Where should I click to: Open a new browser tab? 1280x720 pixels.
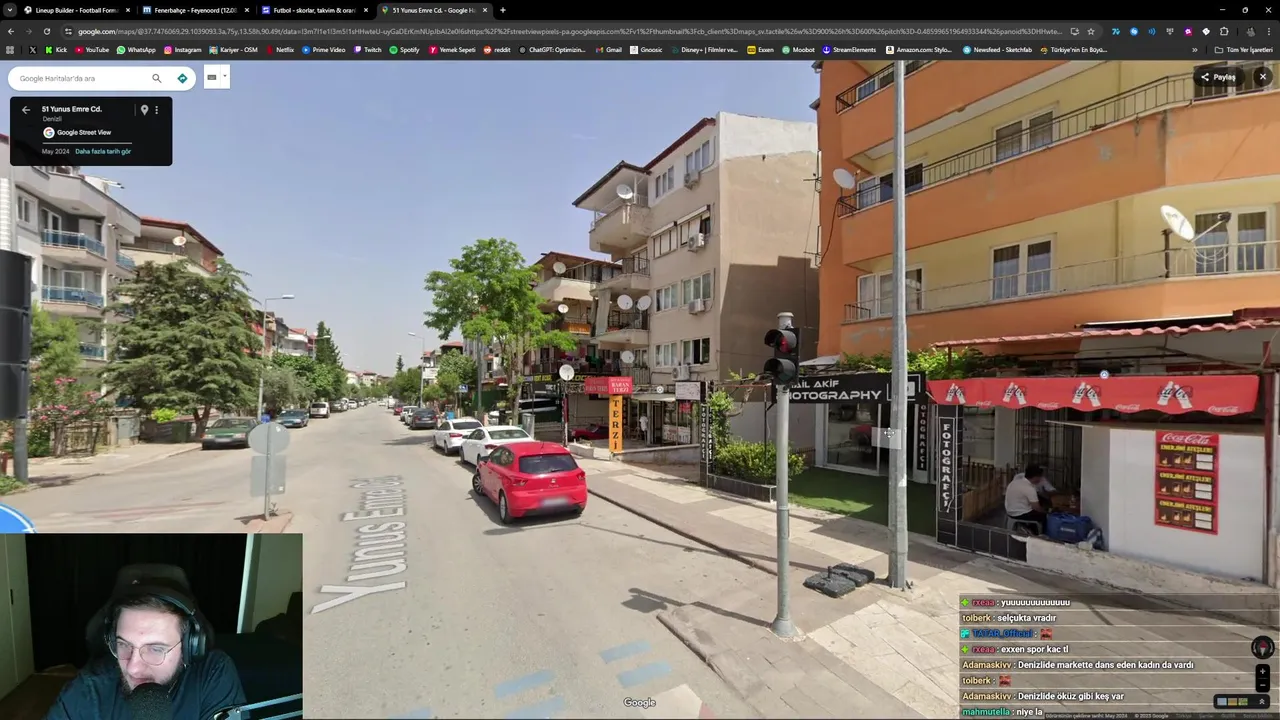(503, 10)
